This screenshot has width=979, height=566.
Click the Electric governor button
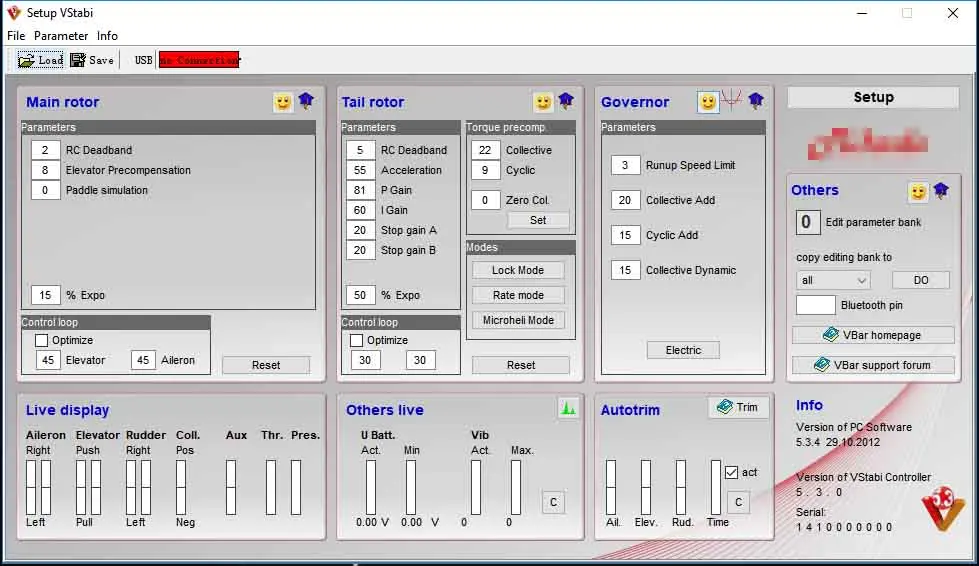tap(683, 350)
